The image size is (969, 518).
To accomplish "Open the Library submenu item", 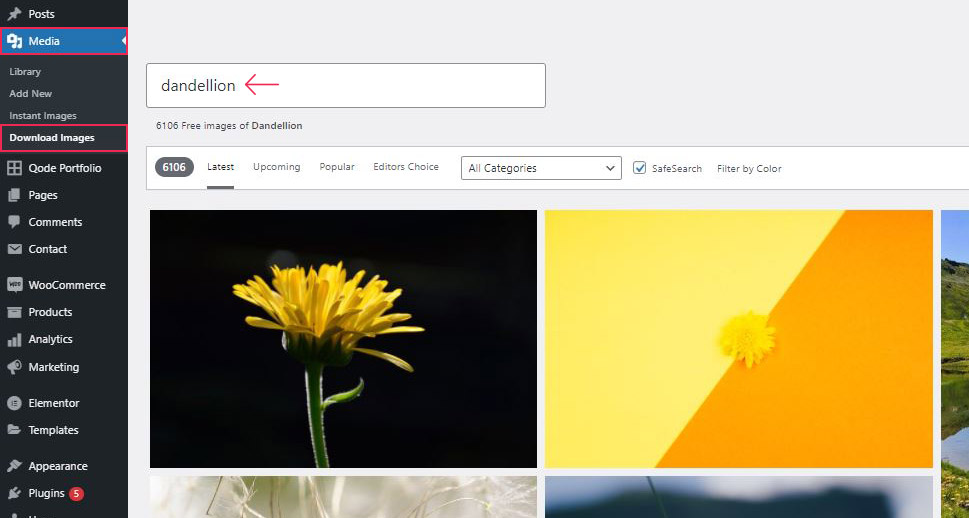I will click(25, 72).
